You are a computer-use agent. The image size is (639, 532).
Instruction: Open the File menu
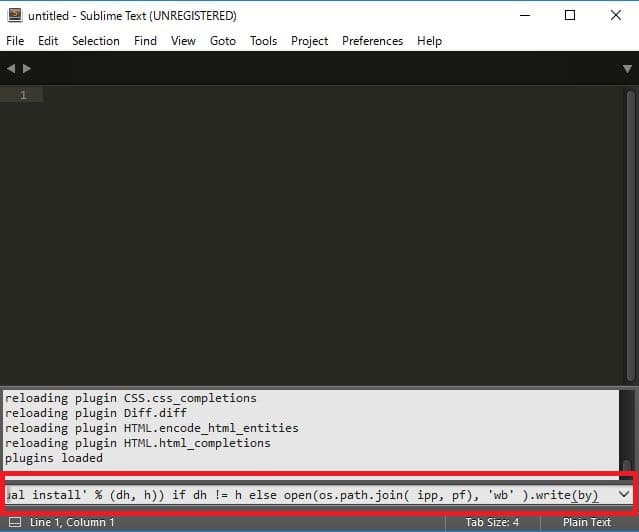click(x=15, y=41)
